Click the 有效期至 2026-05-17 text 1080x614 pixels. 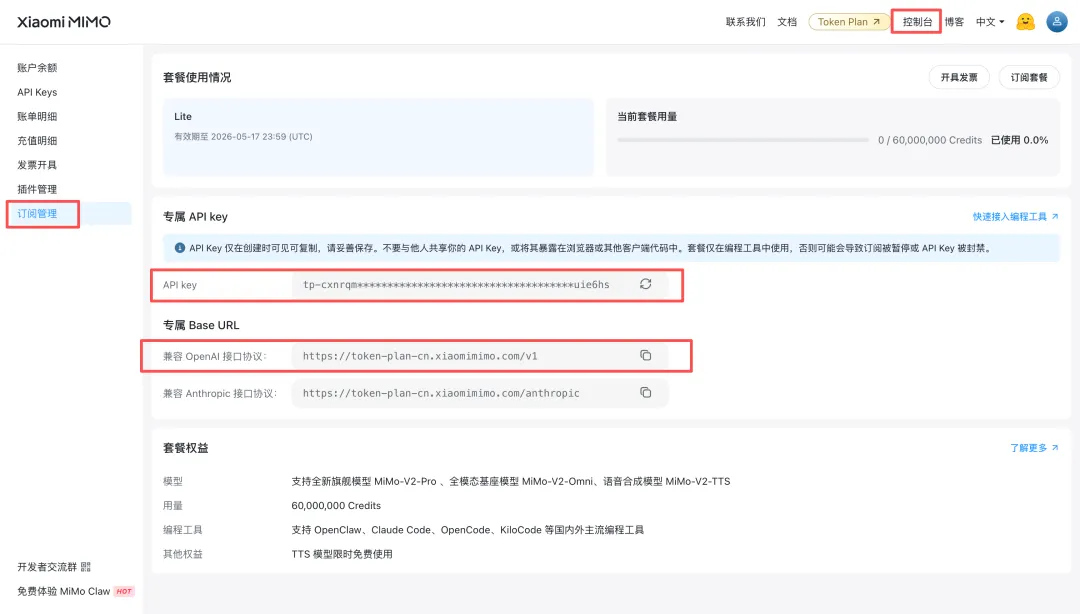pyautogui.click(x=243, y=136)
